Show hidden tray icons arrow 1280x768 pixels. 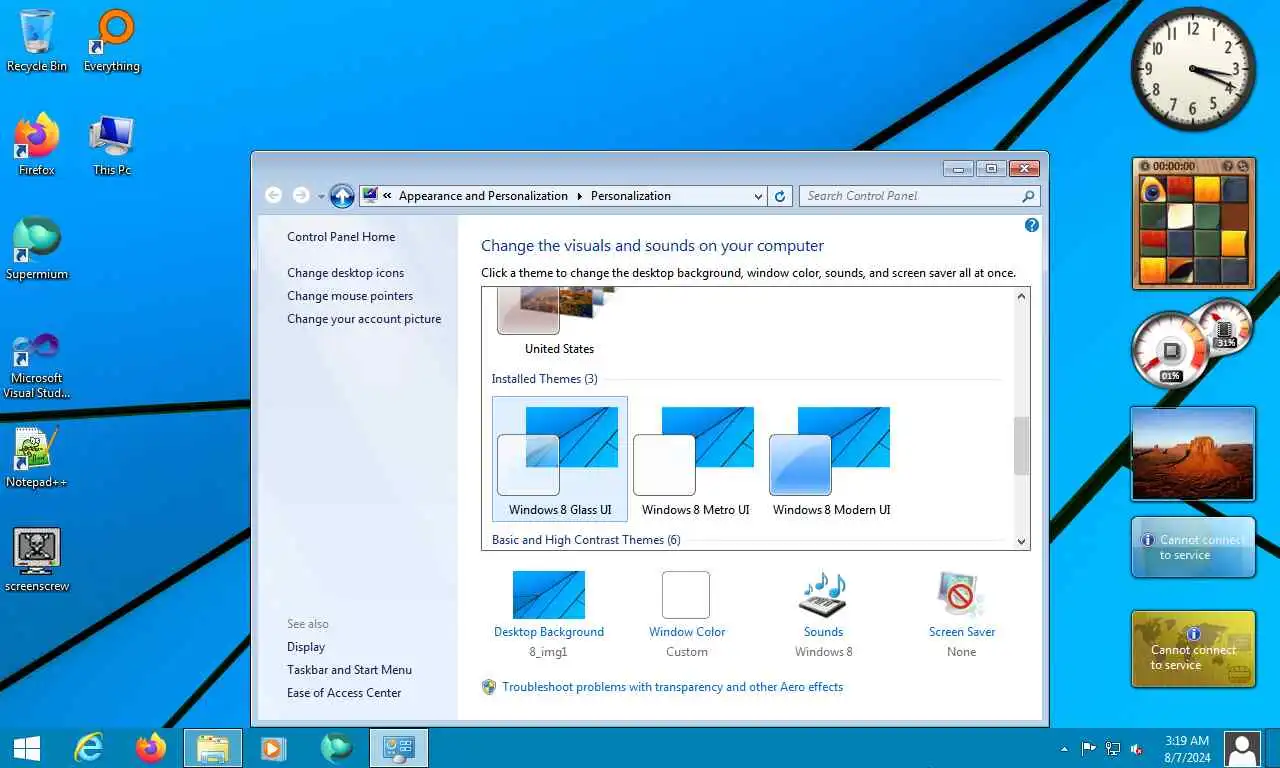(1064, 748)
